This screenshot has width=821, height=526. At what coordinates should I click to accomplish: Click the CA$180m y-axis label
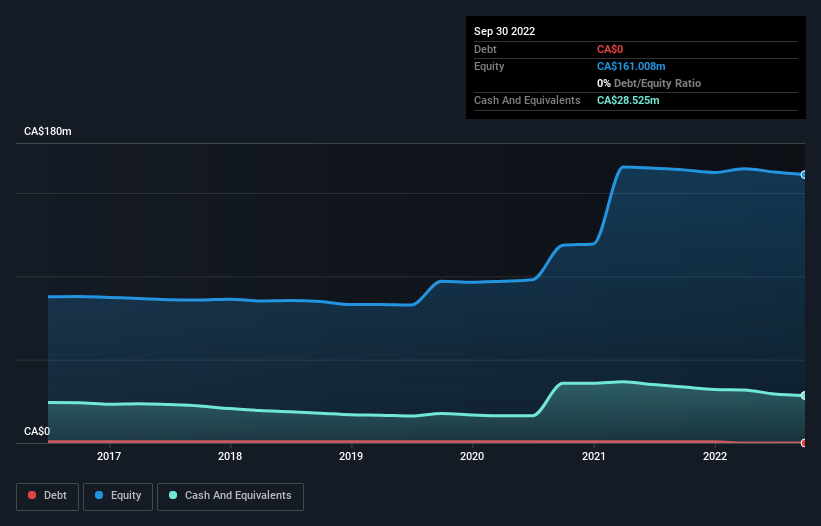click(x=48, y=131)
